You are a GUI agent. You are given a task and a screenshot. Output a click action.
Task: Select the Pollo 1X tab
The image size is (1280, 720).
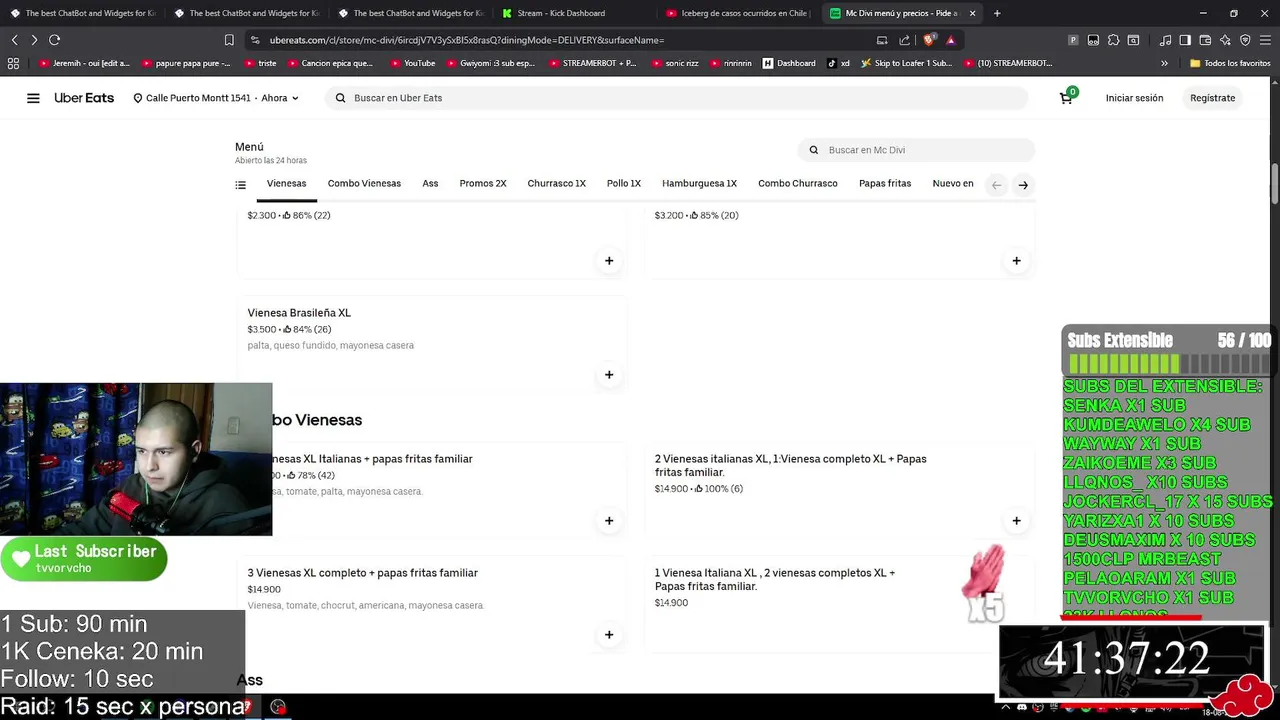pos(624,184)
